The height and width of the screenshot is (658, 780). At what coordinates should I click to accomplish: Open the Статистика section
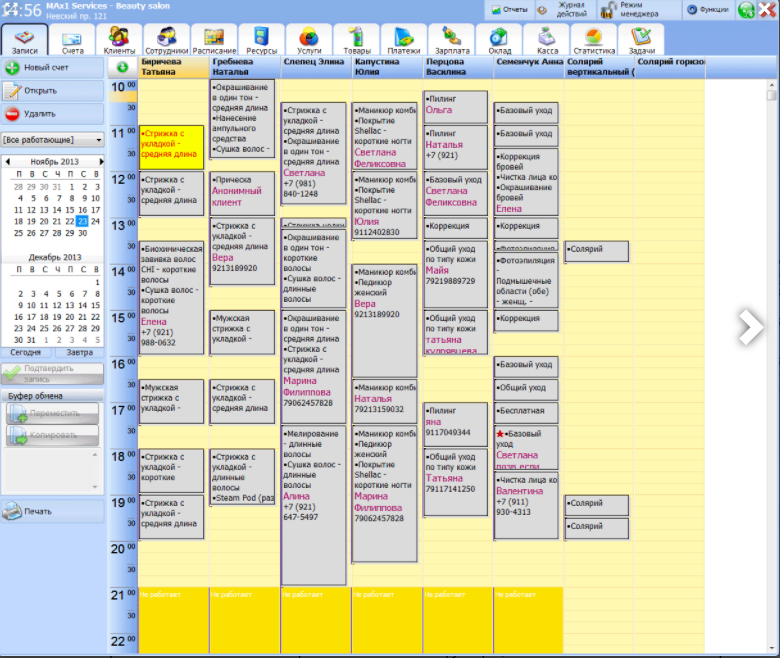tap(594, 39)
